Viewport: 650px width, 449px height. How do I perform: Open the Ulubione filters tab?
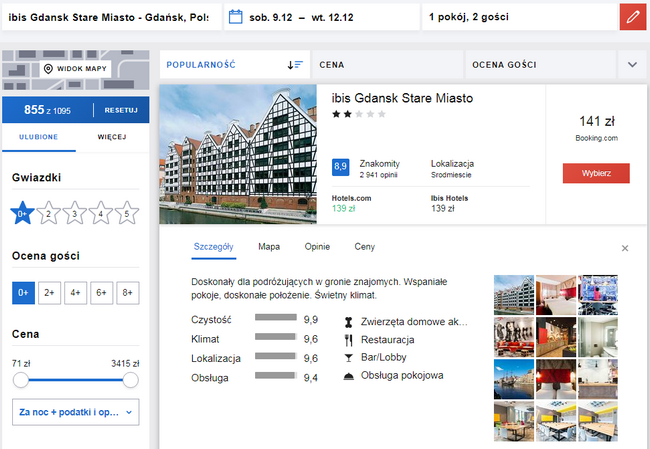coord(39,137)
